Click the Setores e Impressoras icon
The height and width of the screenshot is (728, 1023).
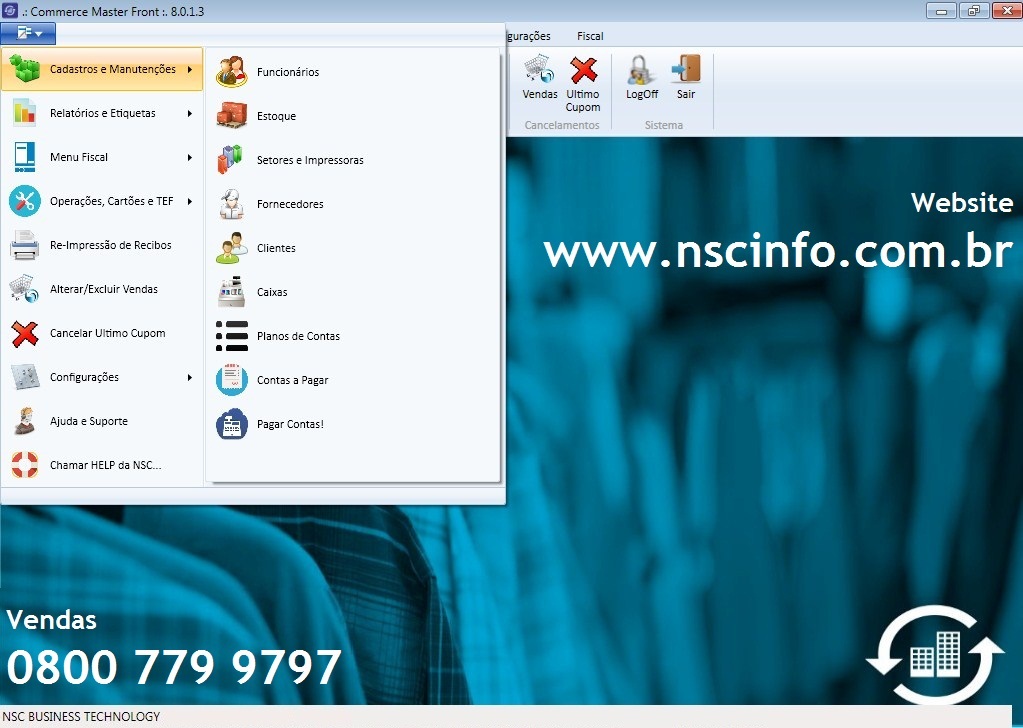tap(230, 160)
